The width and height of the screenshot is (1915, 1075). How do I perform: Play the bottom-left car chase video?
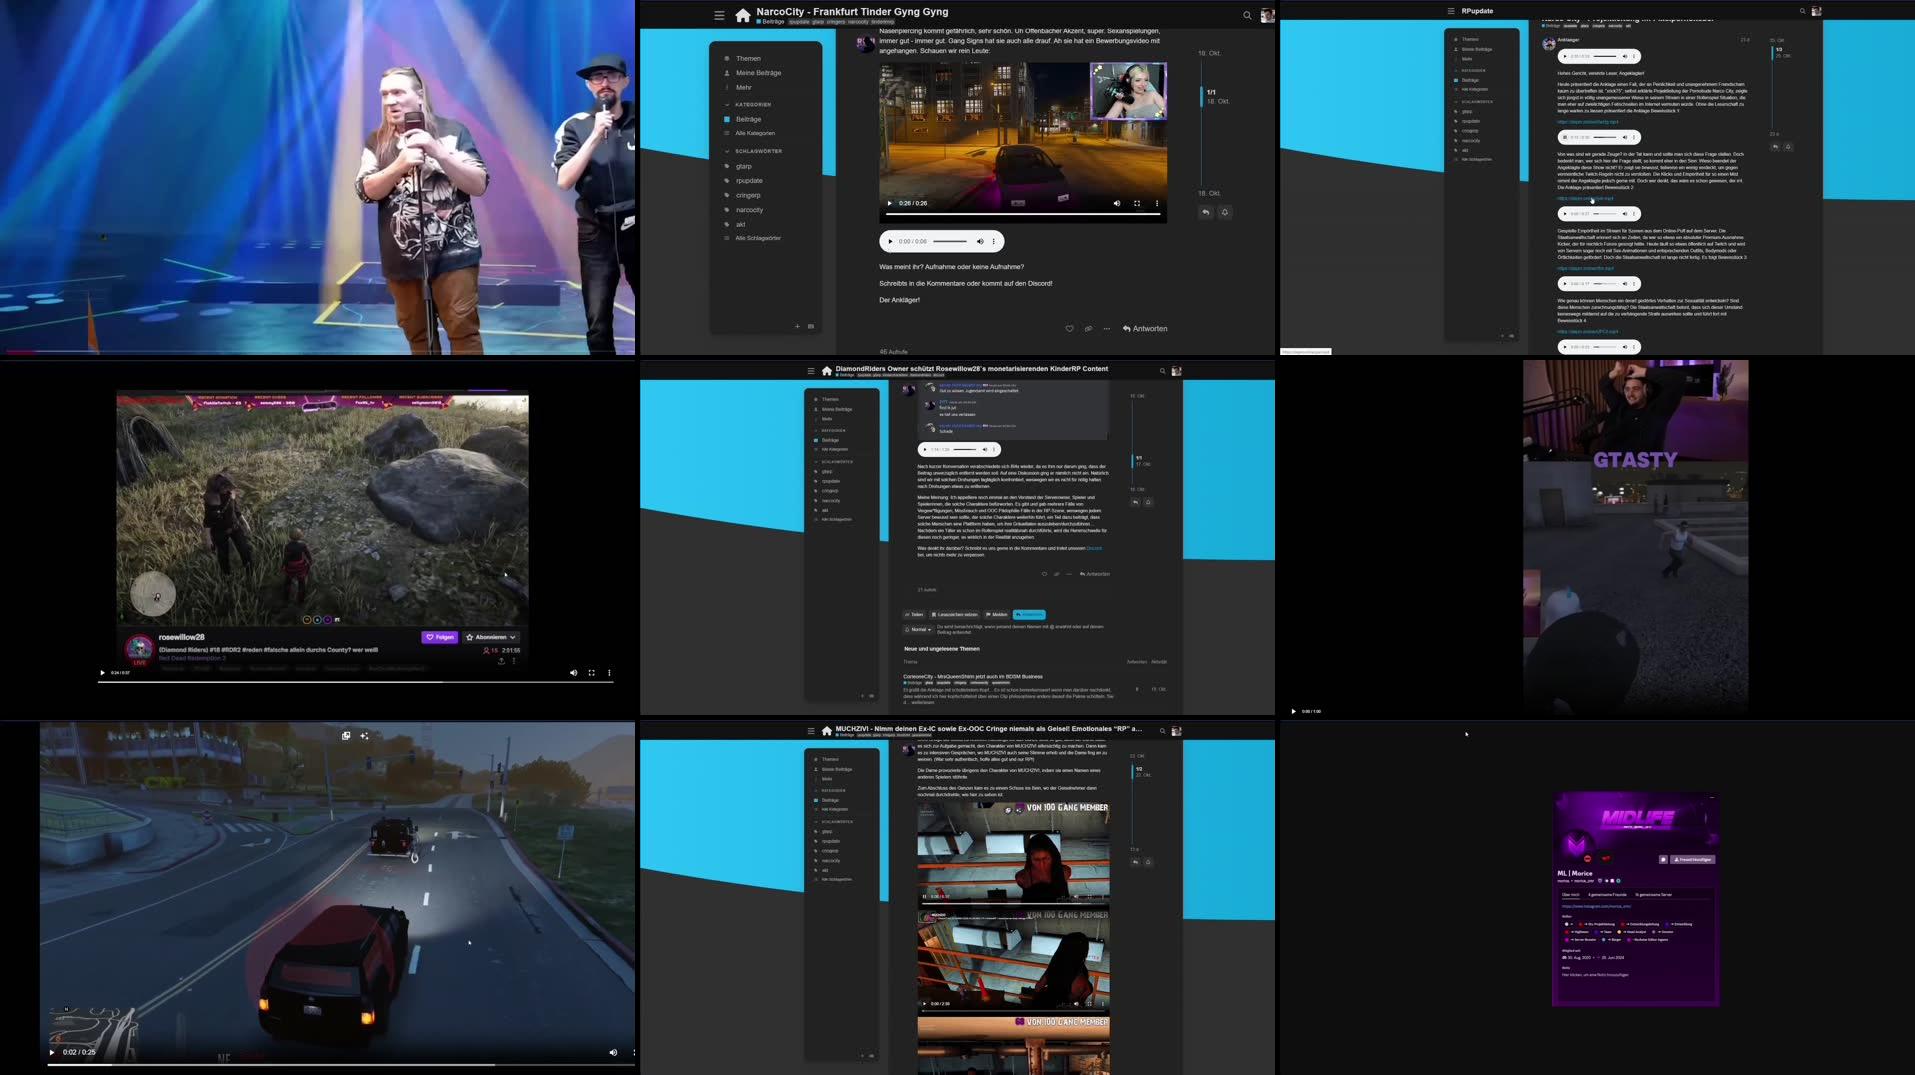(52, 1052)
